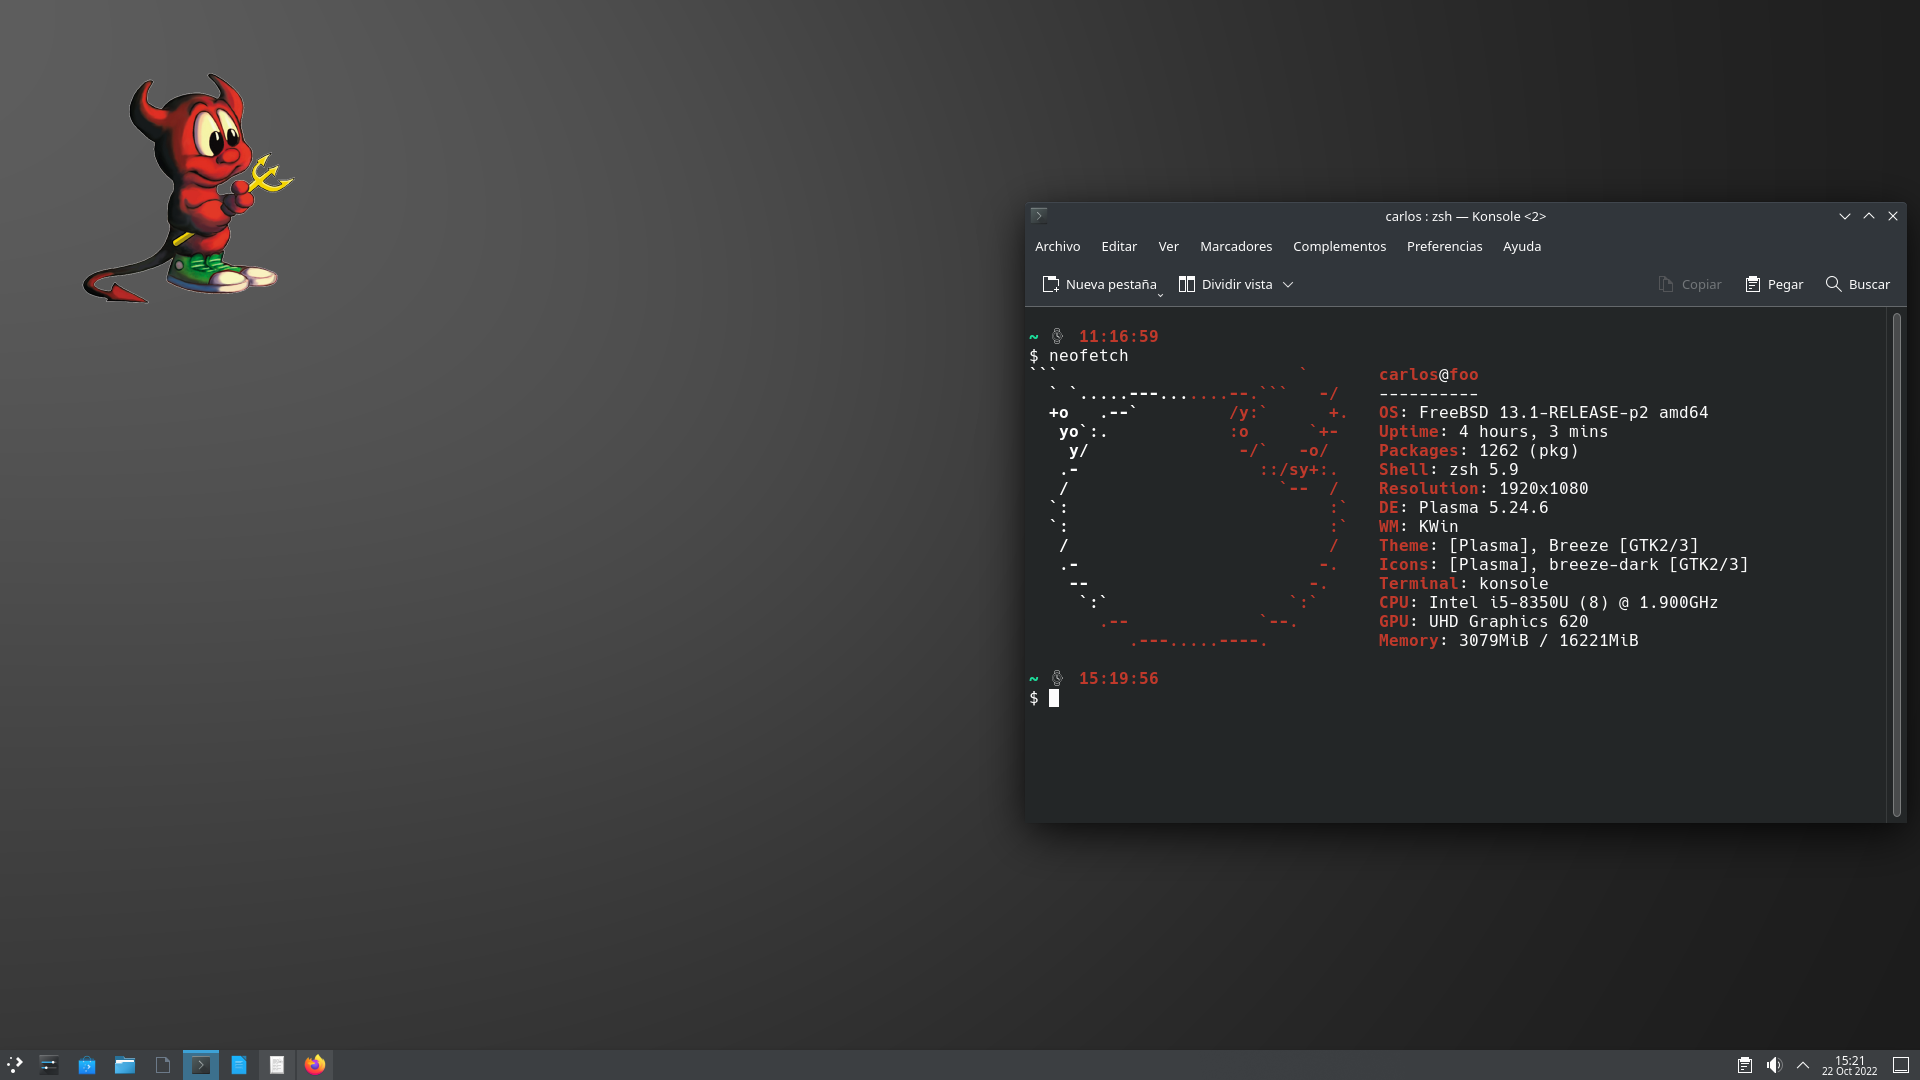Viewport: 1920px width, 1080px height.
Task: Open the Preferencias menu
Action: (1444, 246)
